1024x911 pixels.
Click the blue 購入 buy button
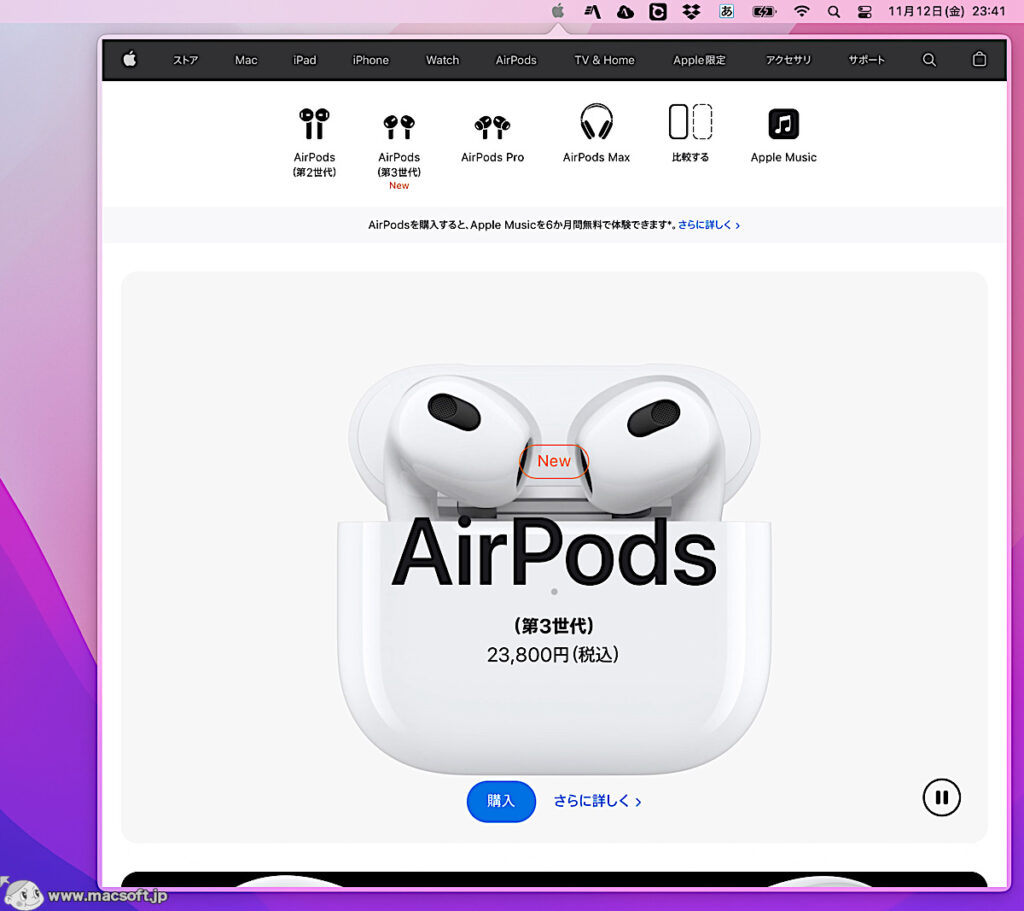501,801
